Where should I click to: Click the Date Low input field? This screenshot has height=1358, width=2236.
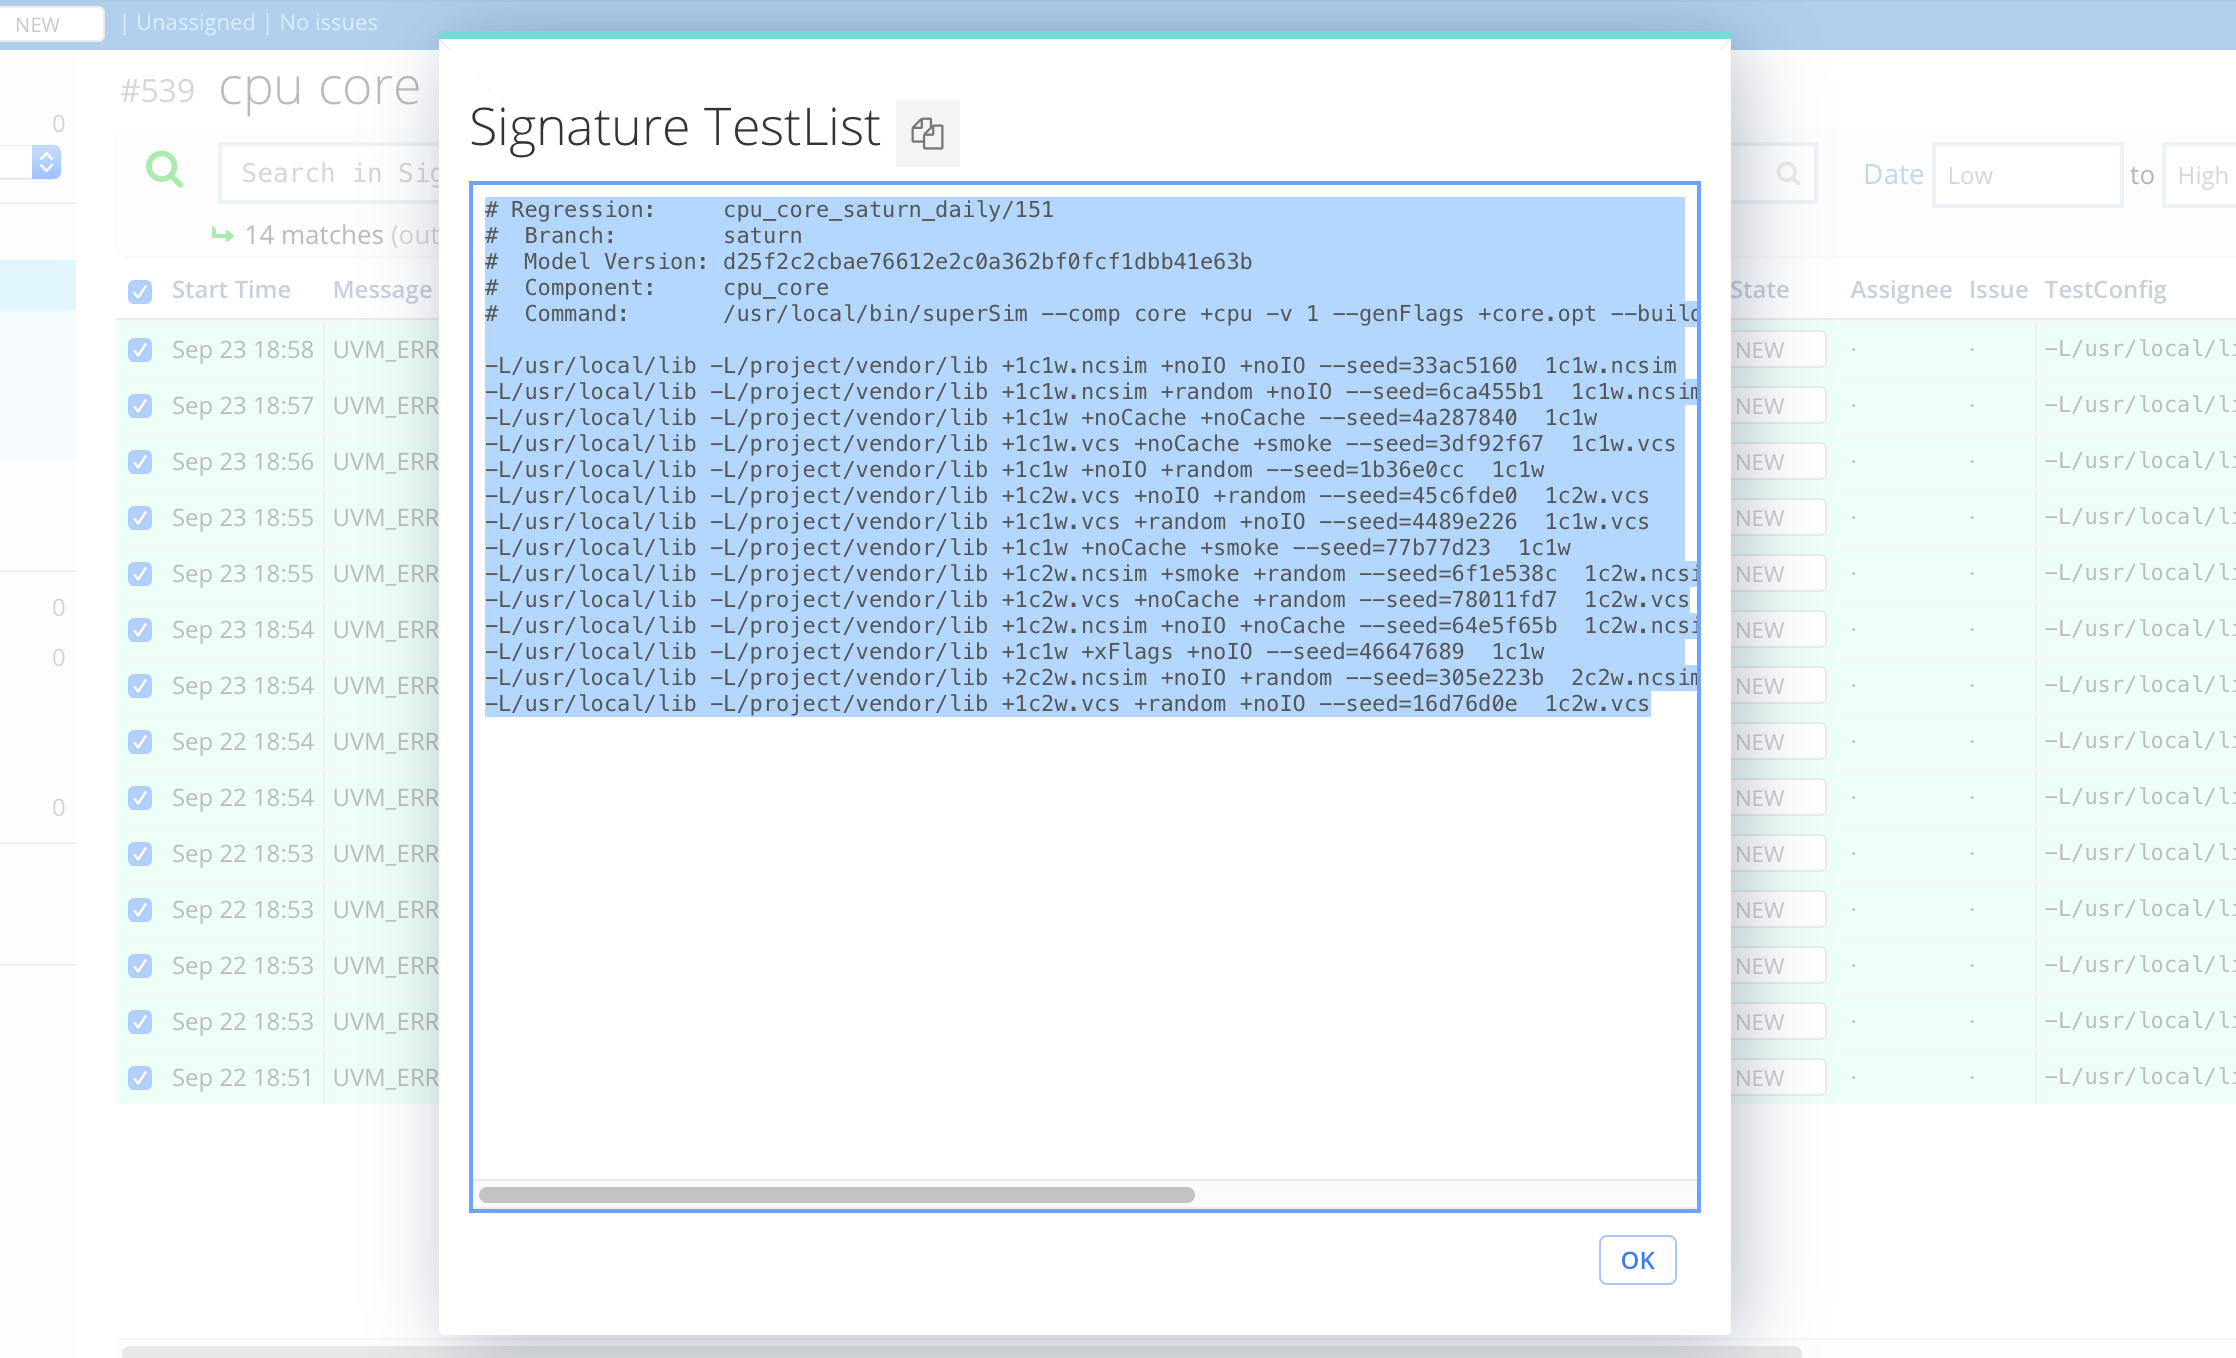coord(2027,175)
